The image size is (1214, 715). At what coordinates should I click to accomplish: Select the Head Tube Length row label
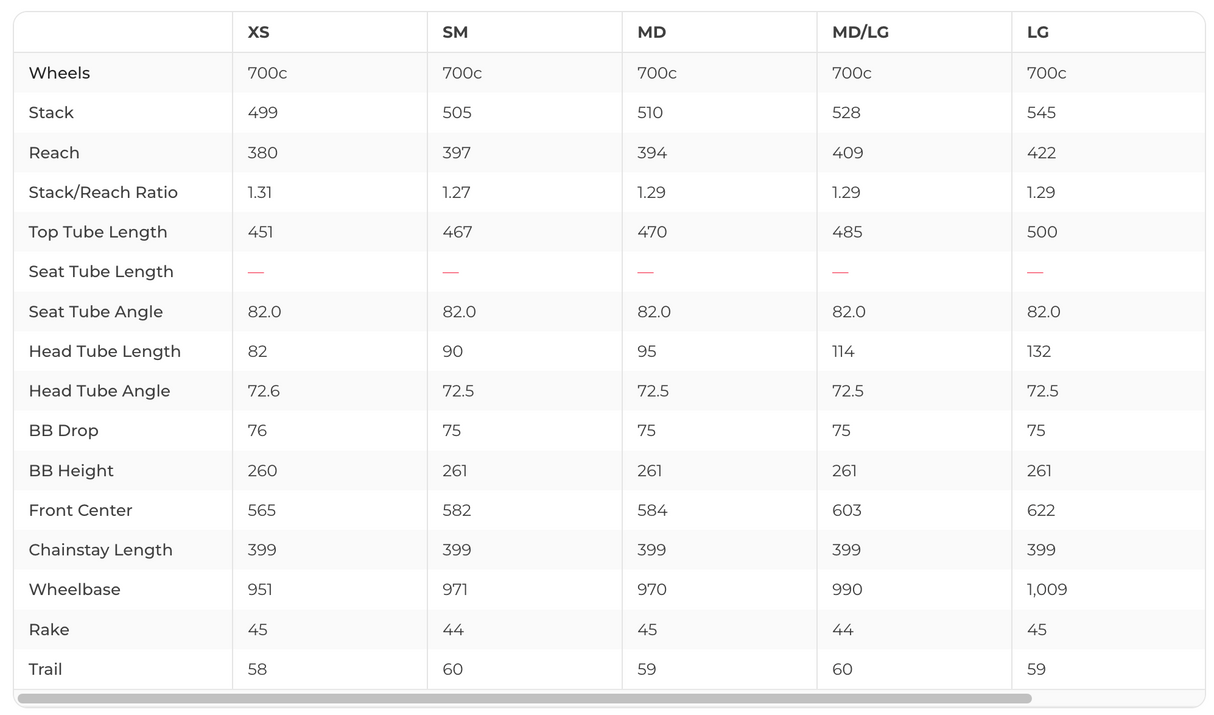(105, 351)
